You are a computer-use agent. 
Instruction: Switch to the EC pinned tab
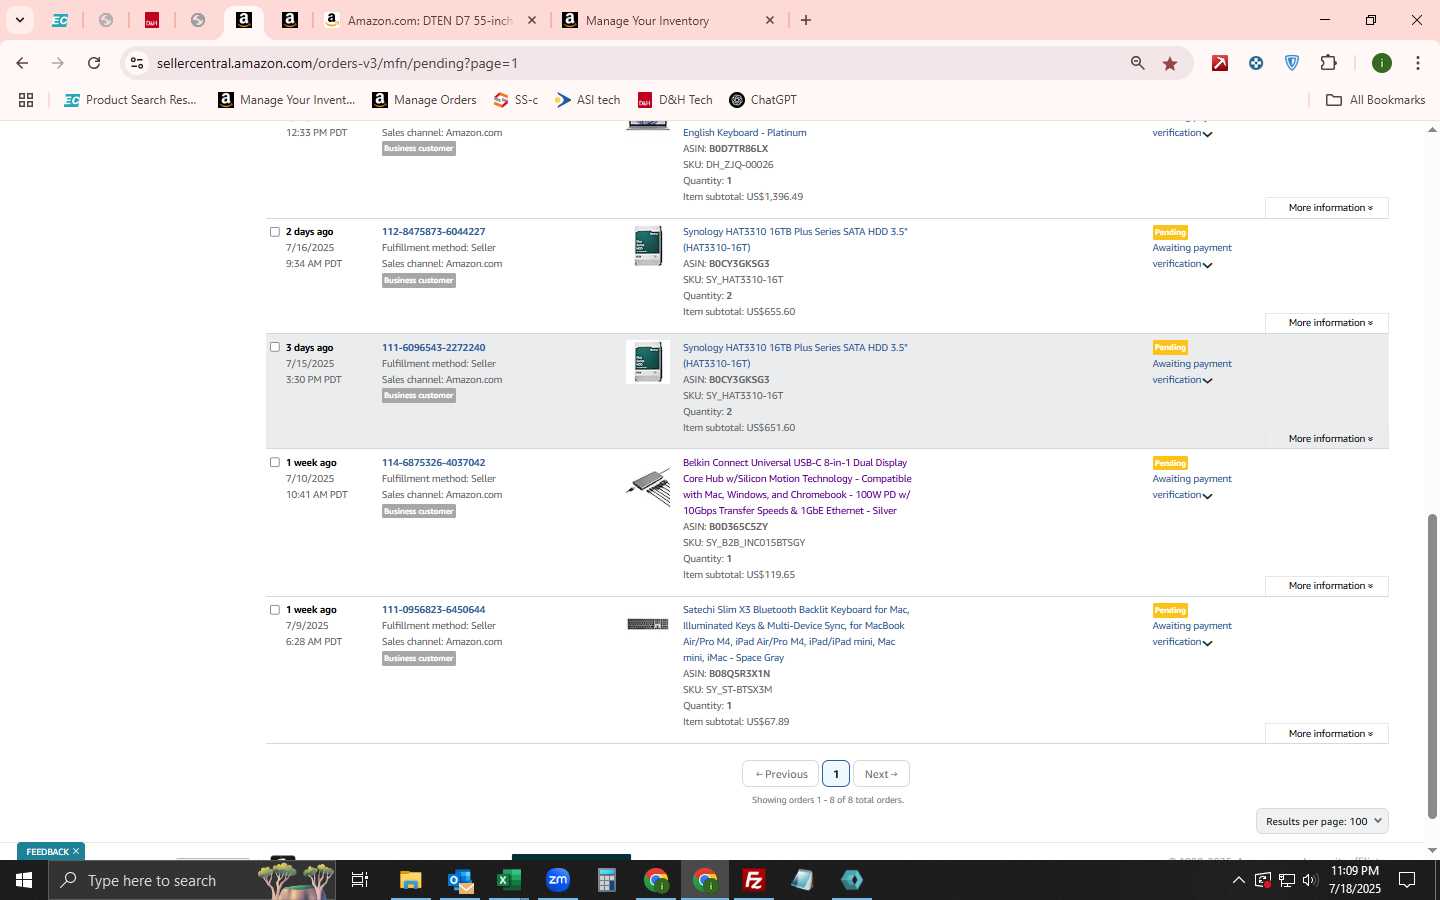[x=60, y=20]
